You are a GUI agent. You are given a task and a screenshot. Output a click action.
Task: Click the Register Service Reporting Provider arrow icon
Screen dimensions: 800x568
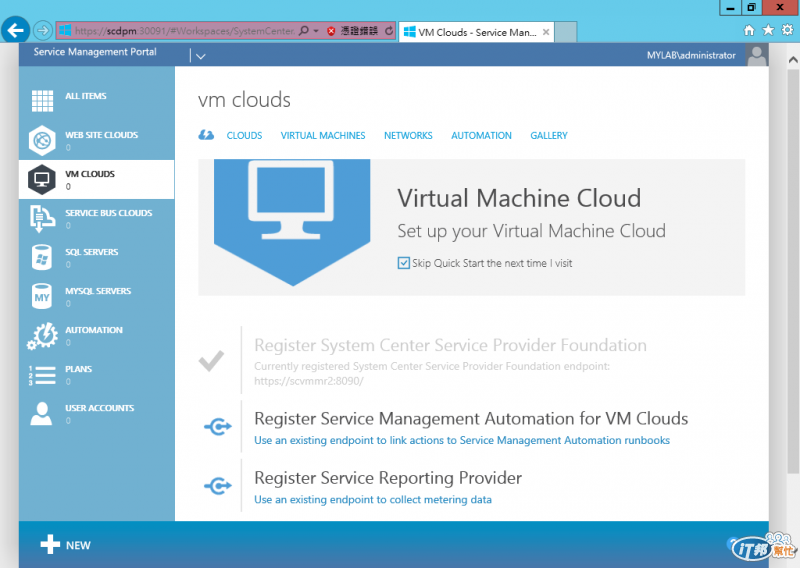pyautogui.click(x=218, y=485)
